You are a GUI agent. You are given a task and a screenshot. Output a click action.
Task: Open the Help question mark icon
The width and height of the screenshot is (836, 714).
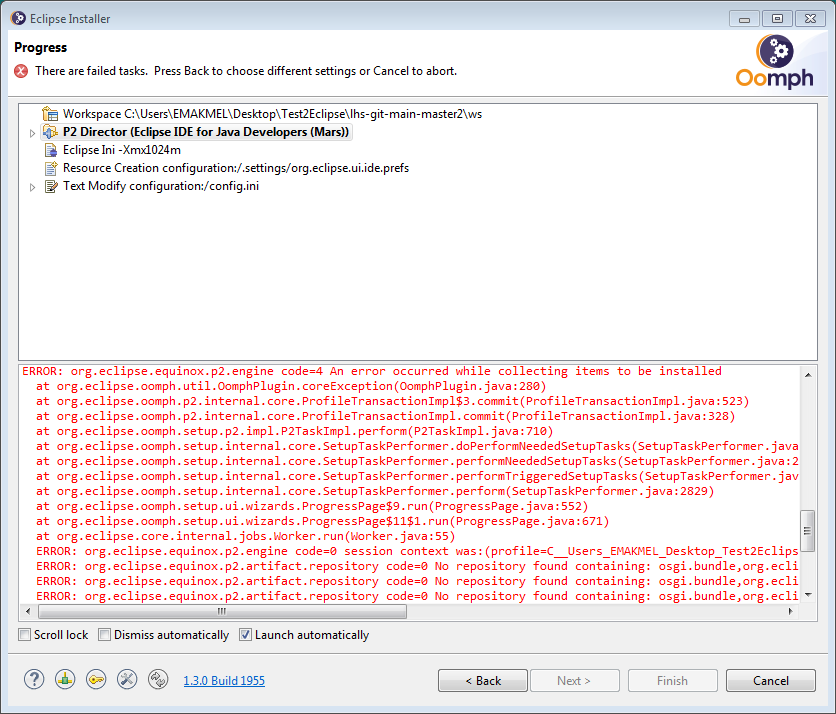[34, 679]
